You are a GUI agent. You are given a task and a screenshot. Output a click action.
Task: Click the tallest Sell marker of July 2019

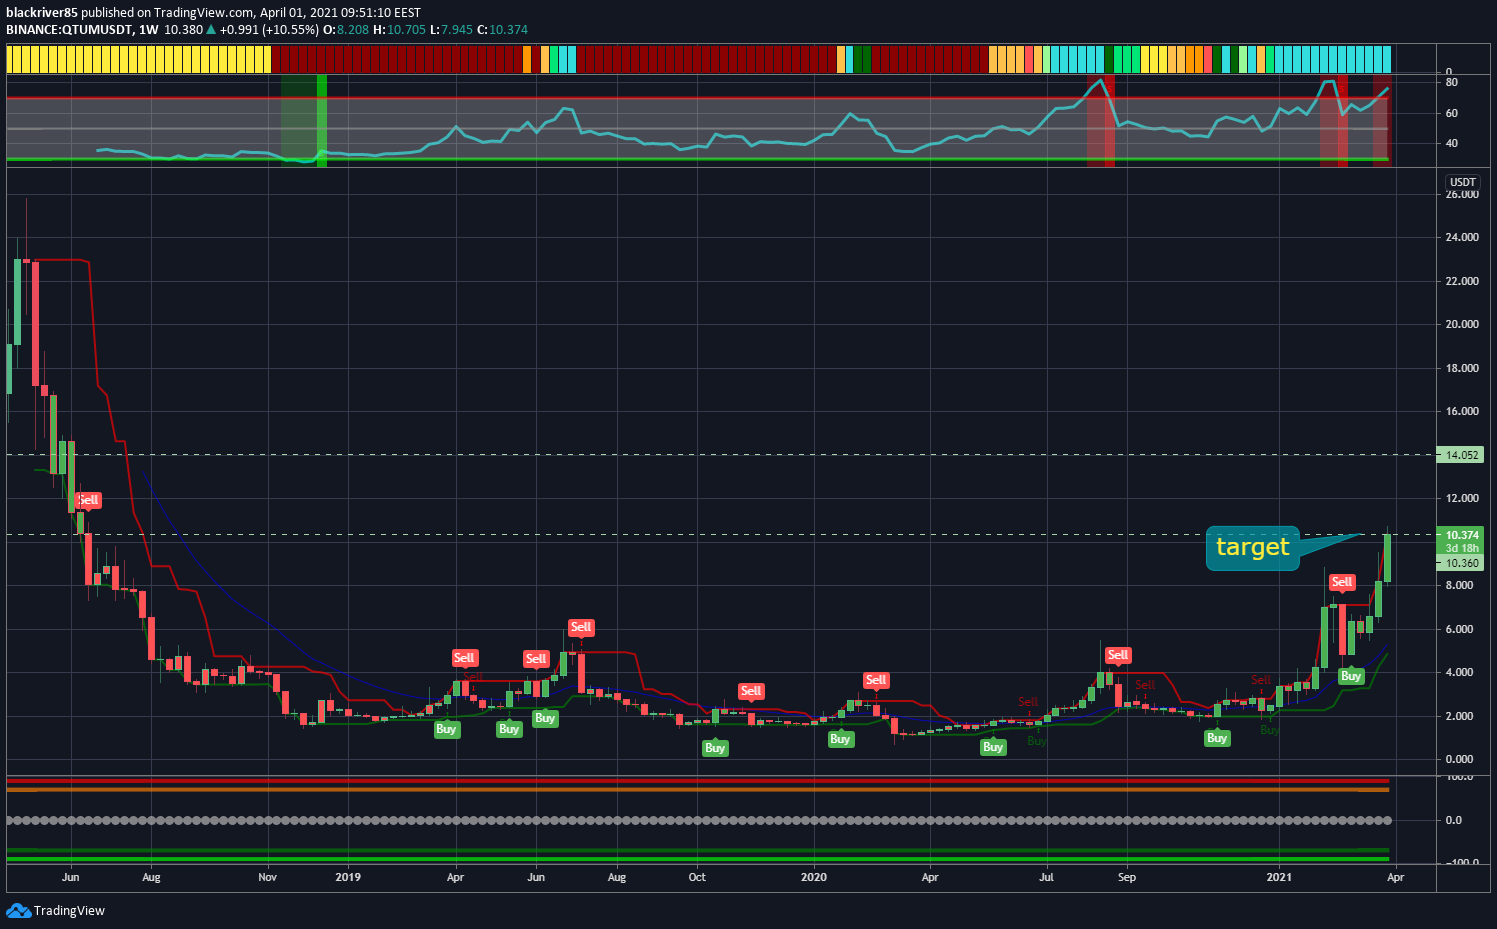tap(581, 628)
